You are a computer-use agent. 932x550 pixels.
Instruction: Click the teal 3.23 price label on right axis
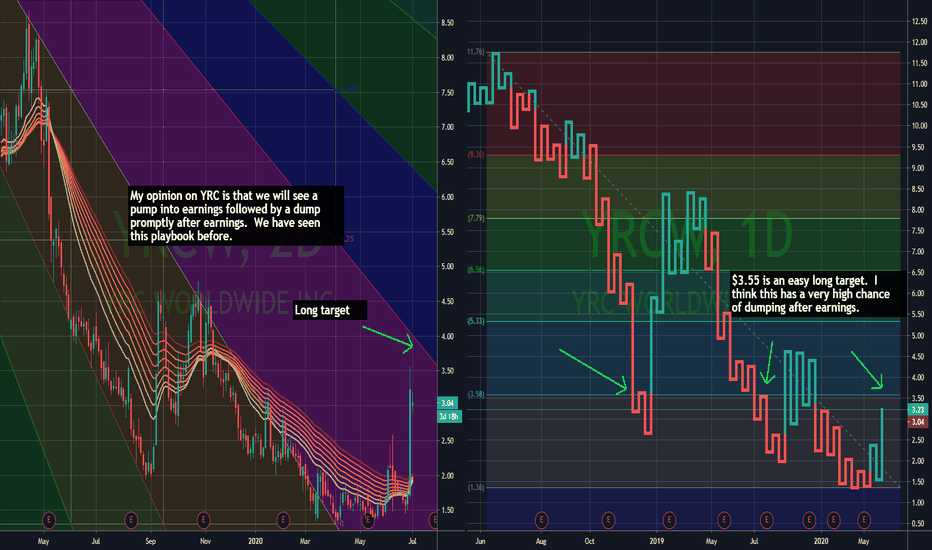(918, 410)
